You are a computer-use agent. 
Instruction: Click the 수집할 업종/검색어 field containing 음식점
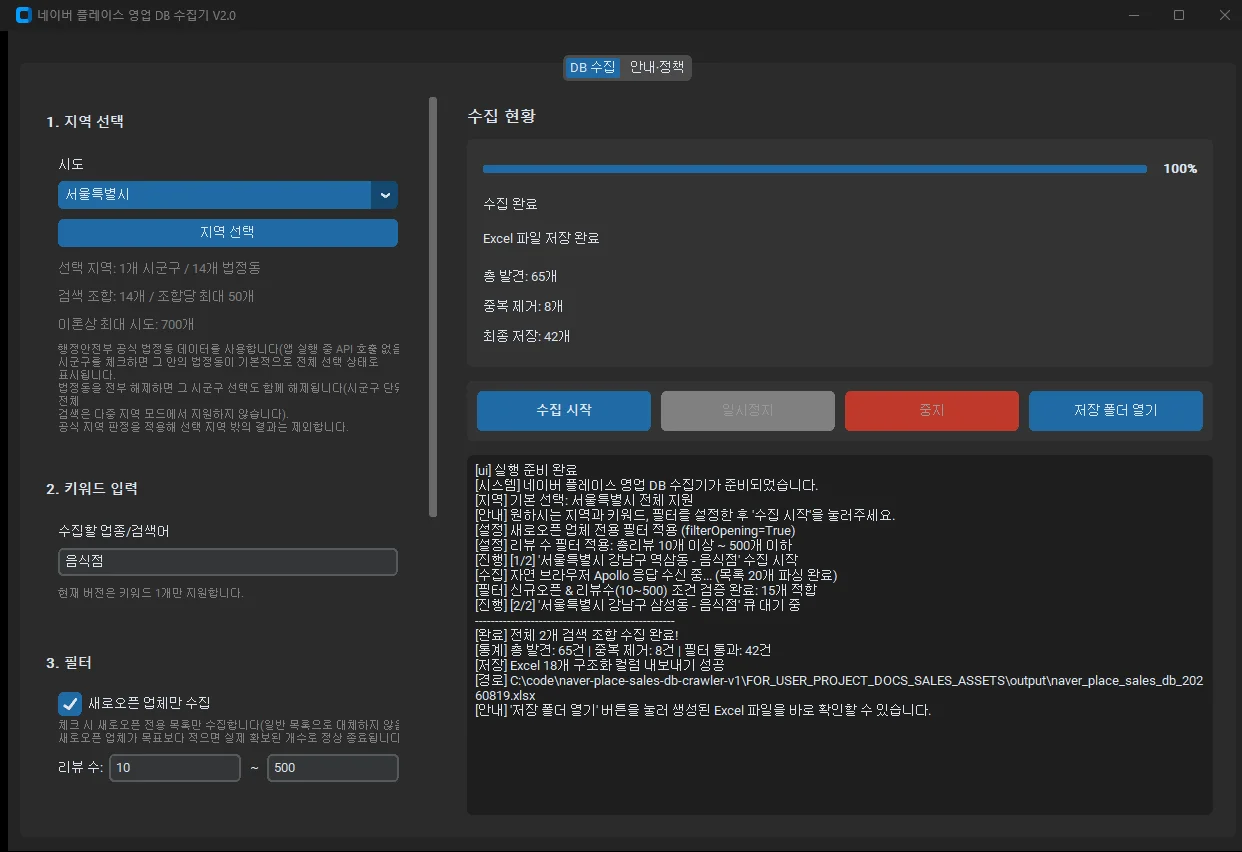click(228, 562)
